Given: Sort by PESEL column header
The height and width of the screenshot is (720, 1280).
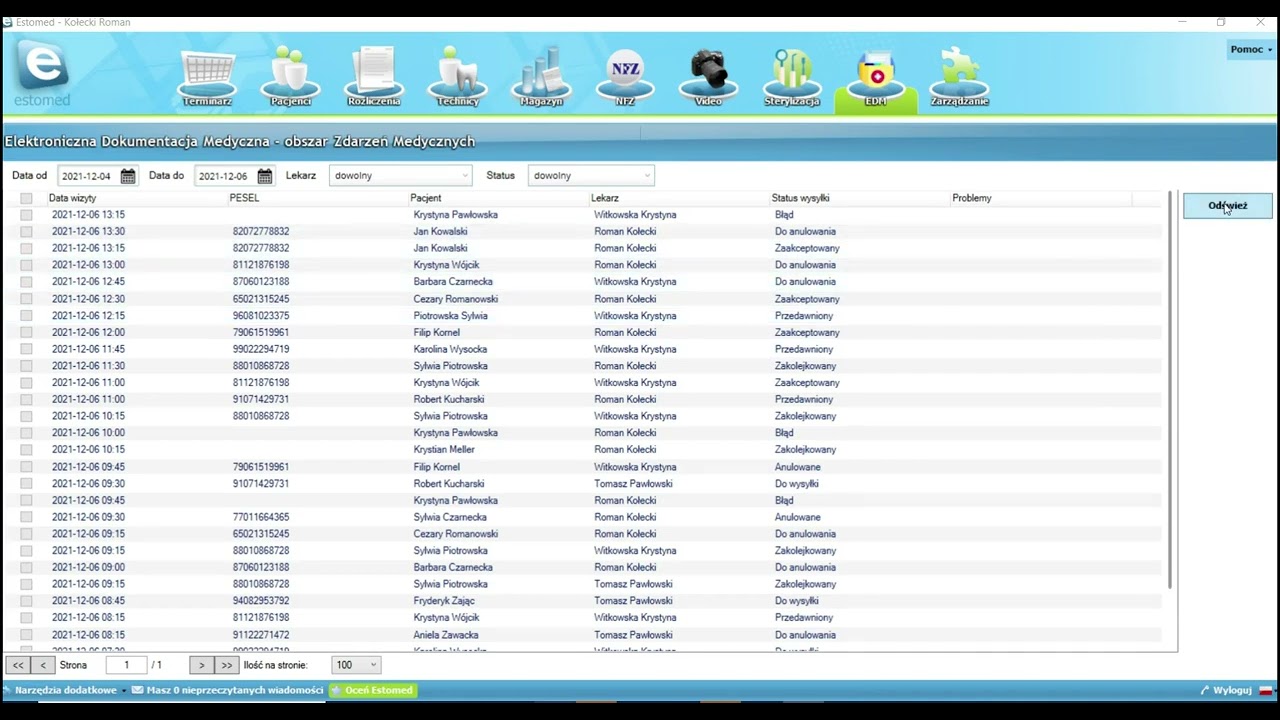Looking at the screenshot, I should tap(244, 198).
